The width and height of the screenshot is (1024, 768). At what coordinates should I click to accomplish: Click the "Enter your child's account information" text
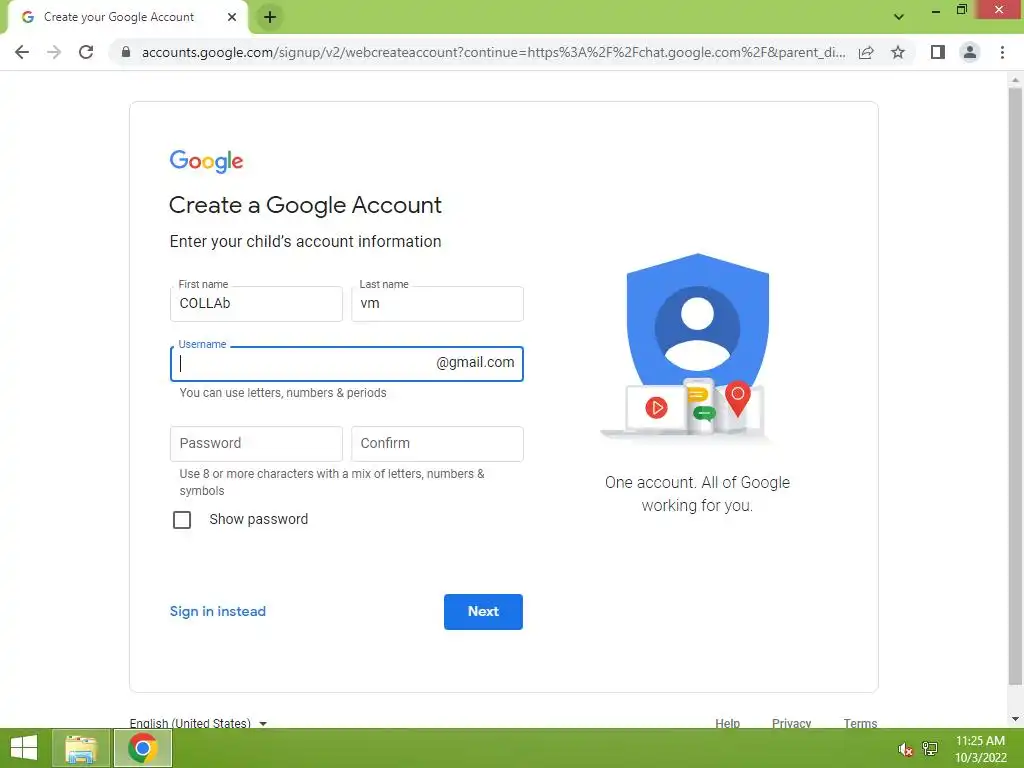(x=305, y=242)
